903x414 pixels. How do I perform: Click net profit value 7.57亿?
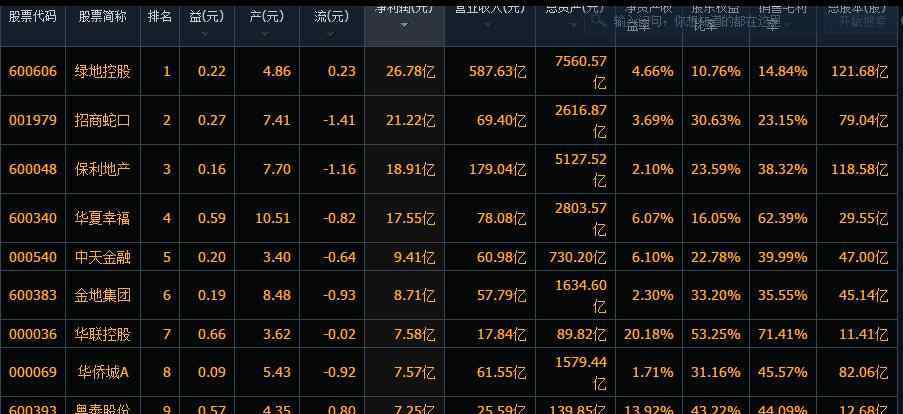(413, 373)
